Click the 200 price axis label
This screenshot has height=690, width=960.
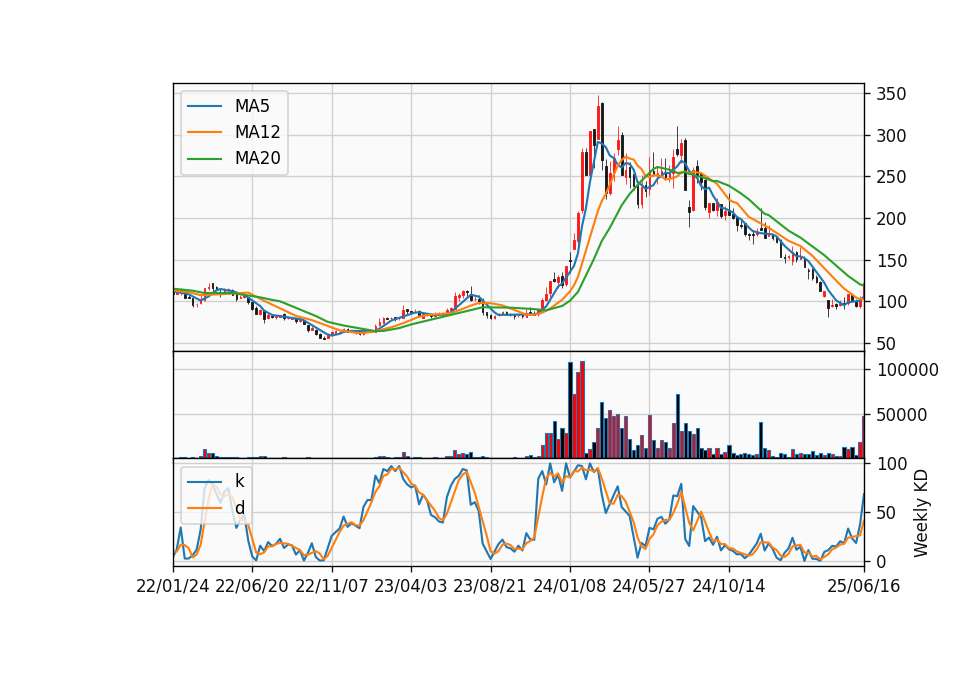coord(891,219)
